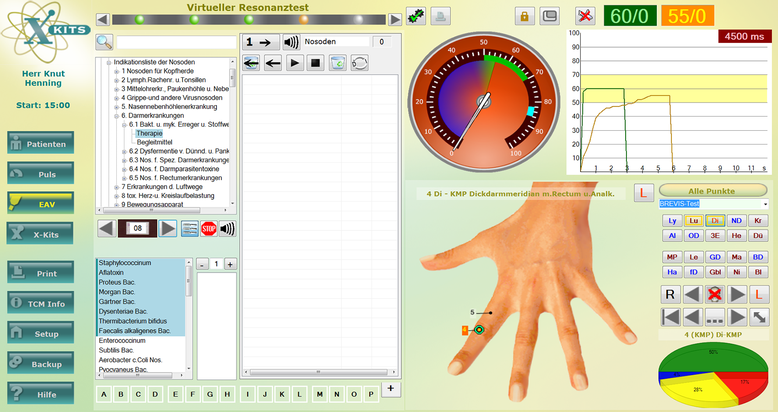
Task: Click the diagonal resize arrows icon
Action: 762,316
